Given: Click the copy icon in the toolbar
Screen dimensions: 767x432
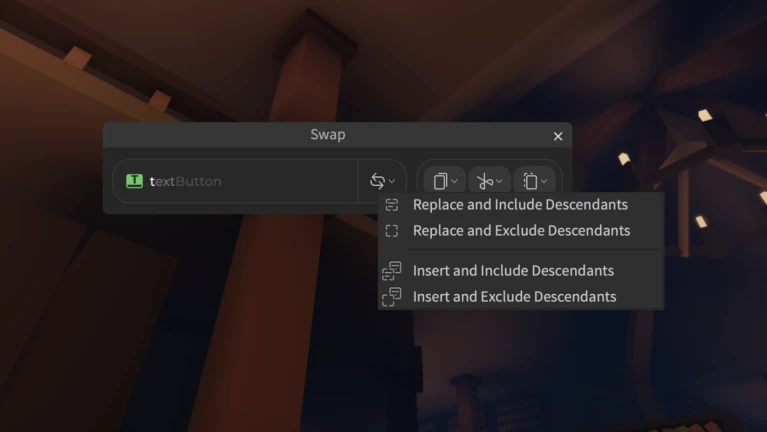Looking at the screenshot, I should coord(440,182).
